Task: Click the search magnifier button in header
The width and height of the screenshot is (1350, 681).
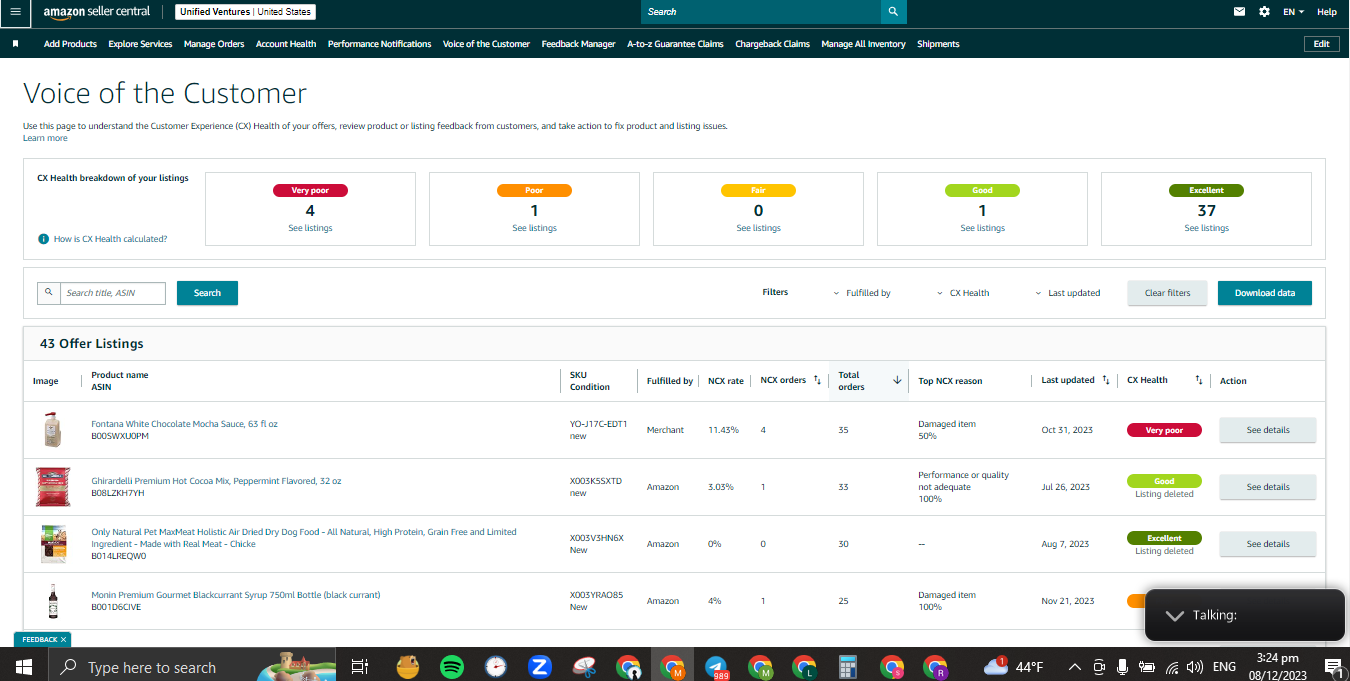Action: tap(893, 12)
